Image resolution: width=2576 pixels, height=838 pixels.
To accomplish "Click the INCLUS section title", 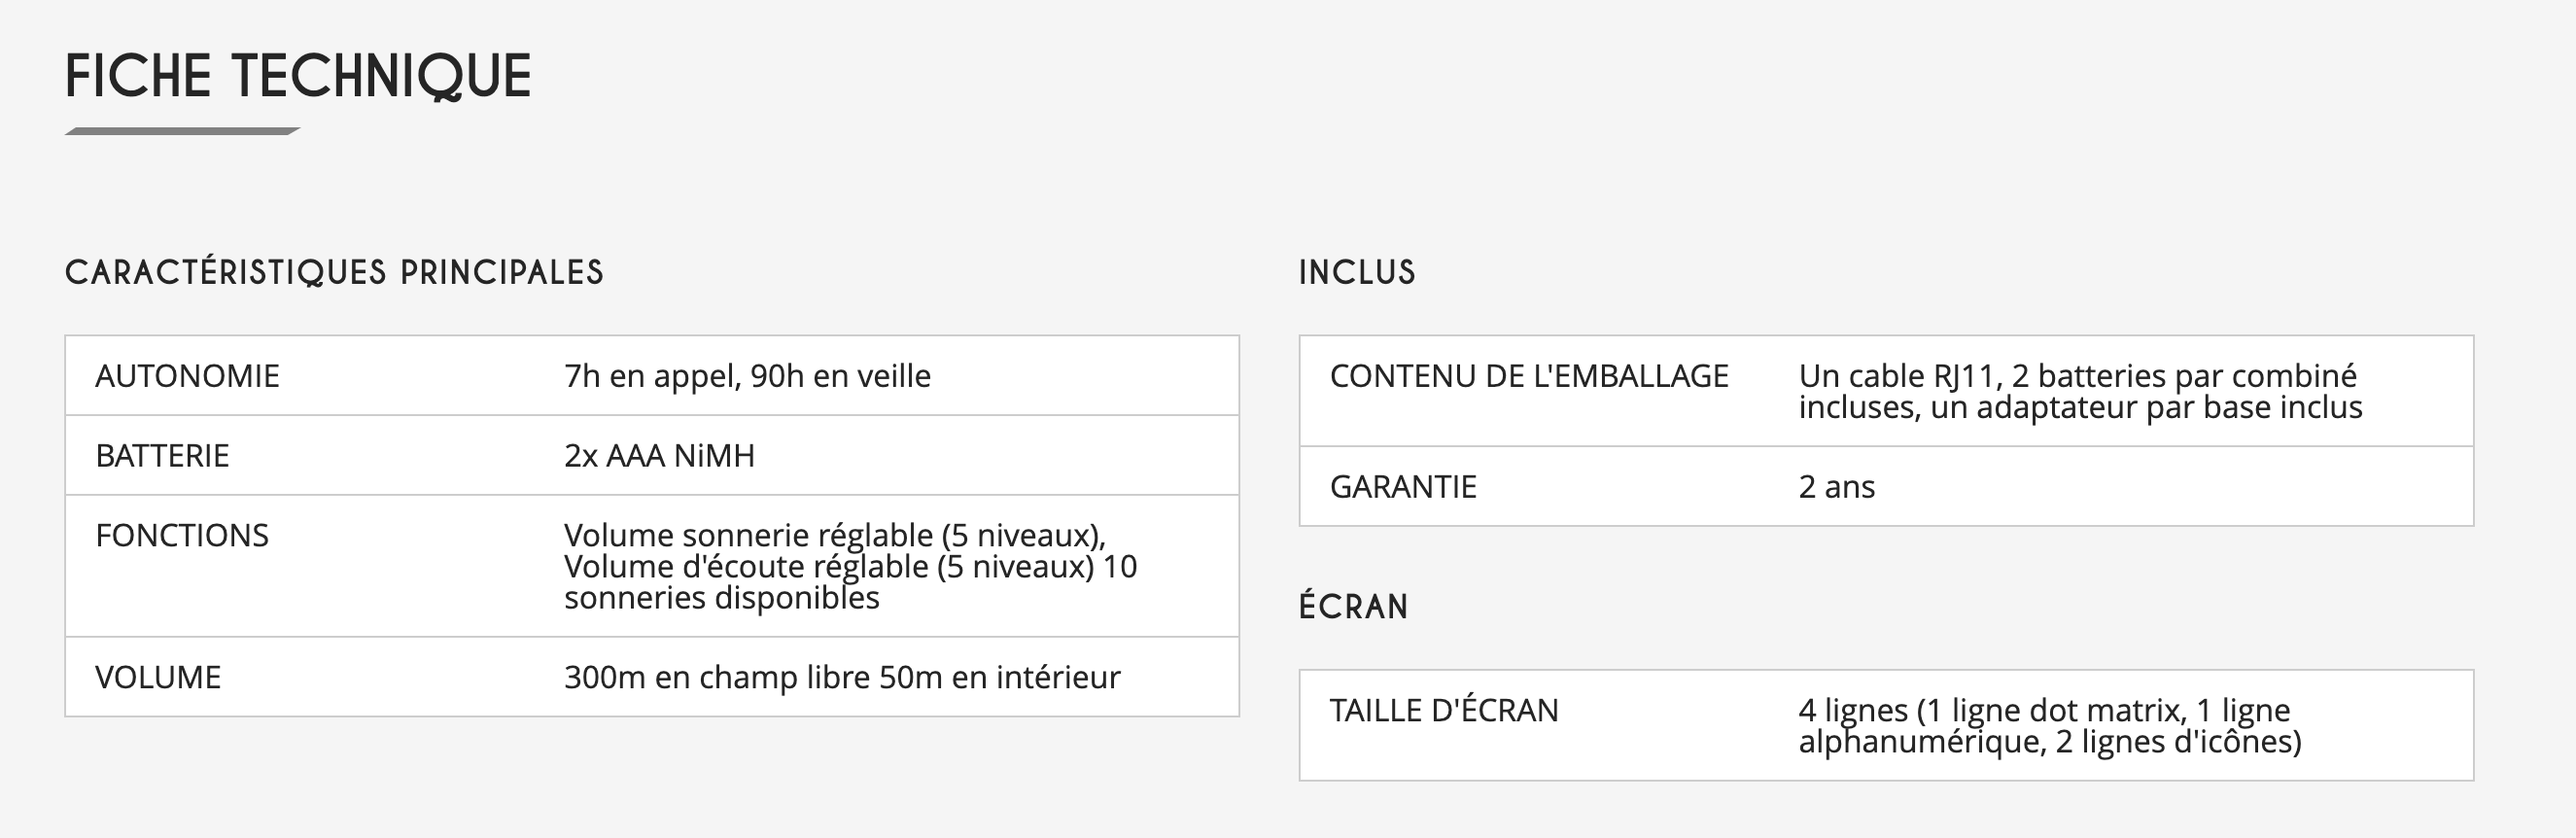I will pos(1357,272).
